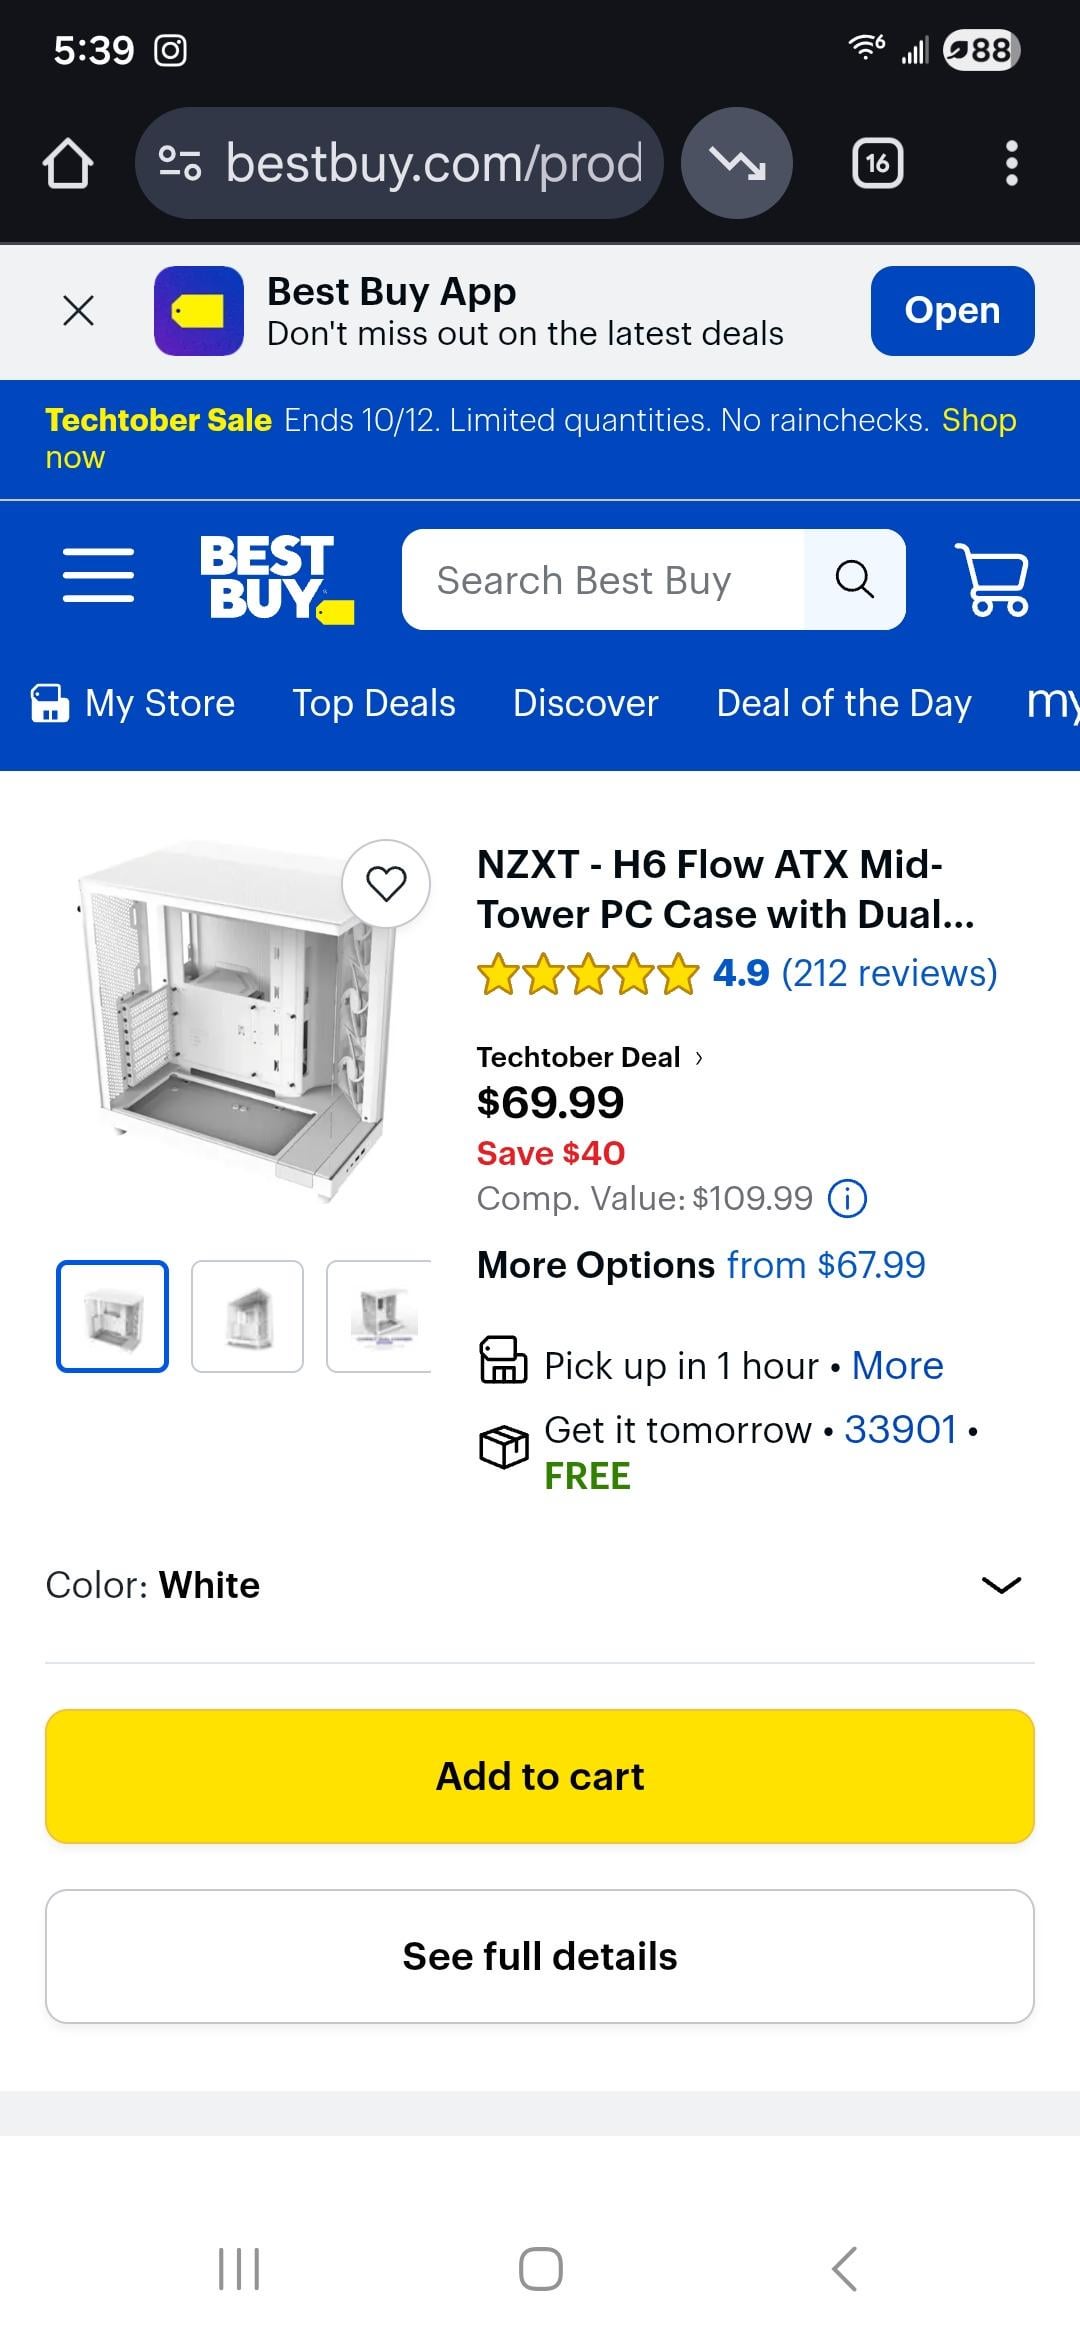The height and width of the screenshot is (2340, 1080).
Task: Expand the Techtober Deal chevron
Action: coord(699,1058)
